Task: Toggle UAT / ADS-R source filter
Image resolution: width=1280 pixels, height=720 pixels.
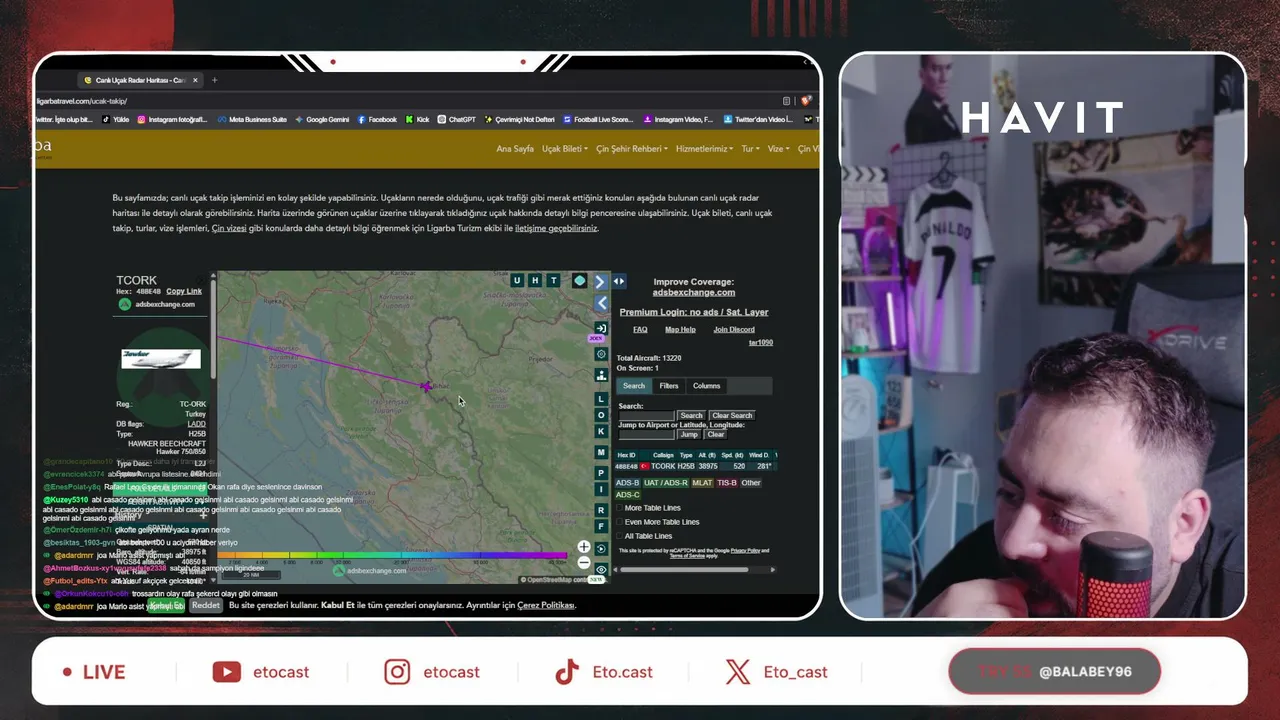Action: [666, 483]
